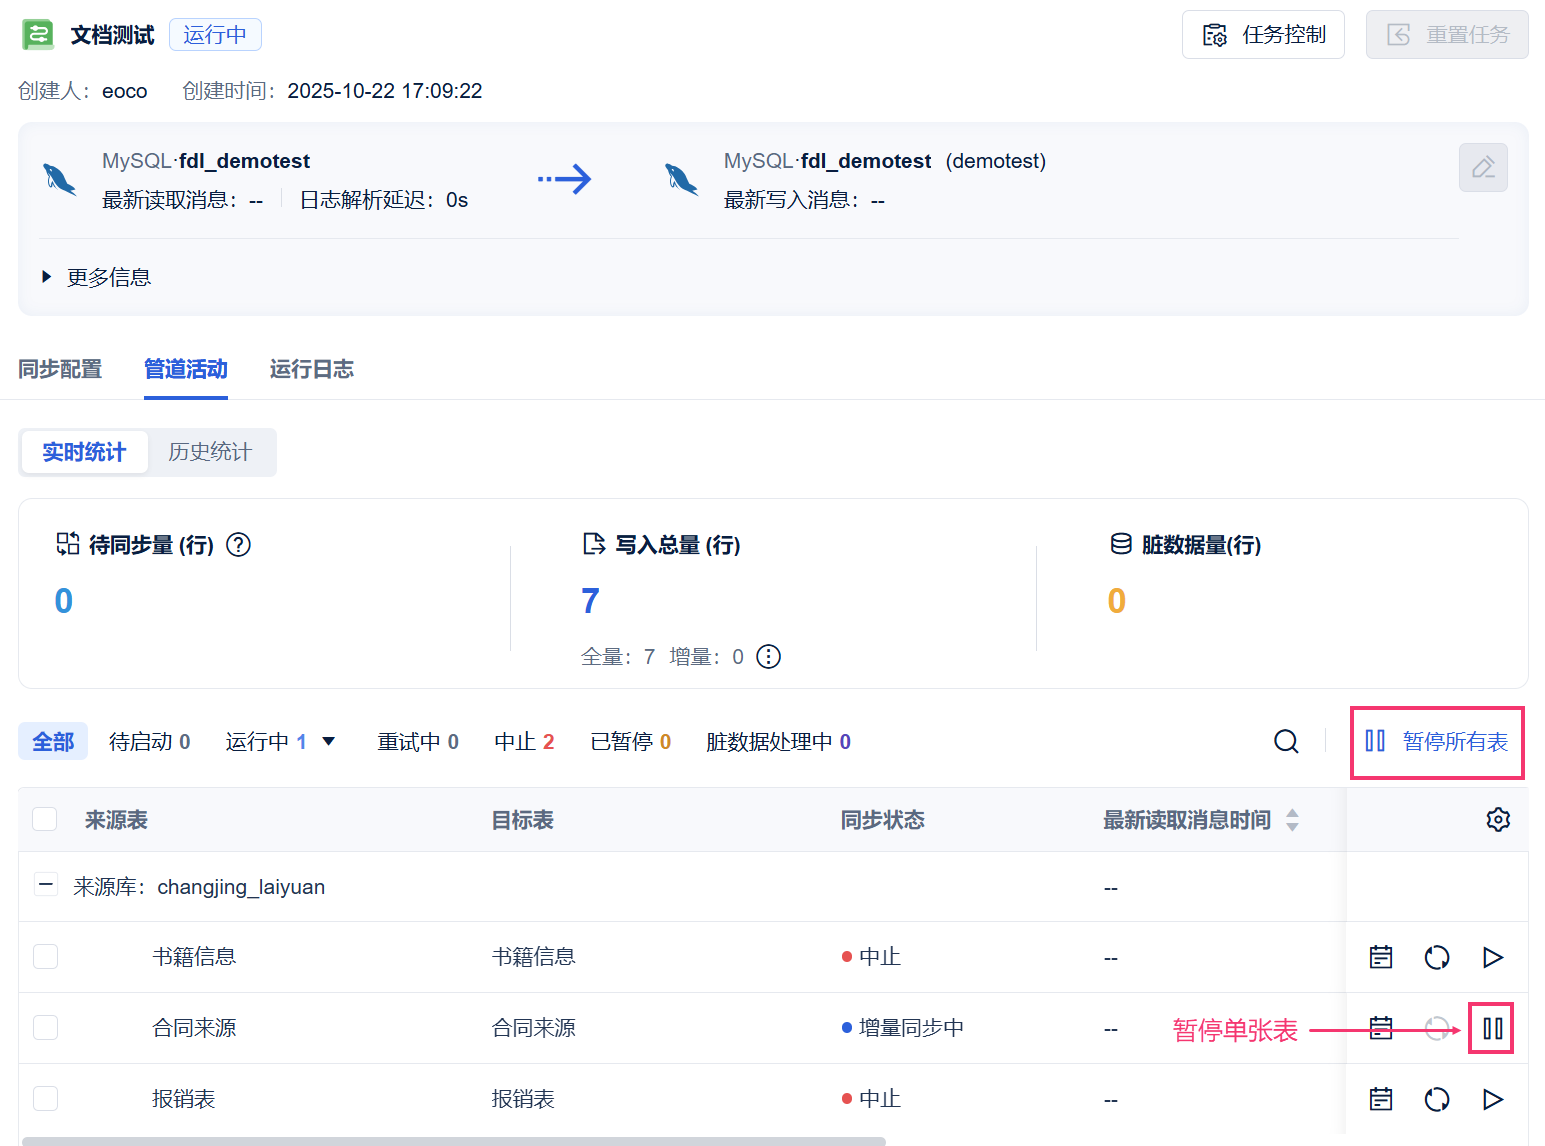The height and width of the screenshot is (1146, 1545).
Task: Click the 暂停所有表 button
Action: coord(1437,742)
